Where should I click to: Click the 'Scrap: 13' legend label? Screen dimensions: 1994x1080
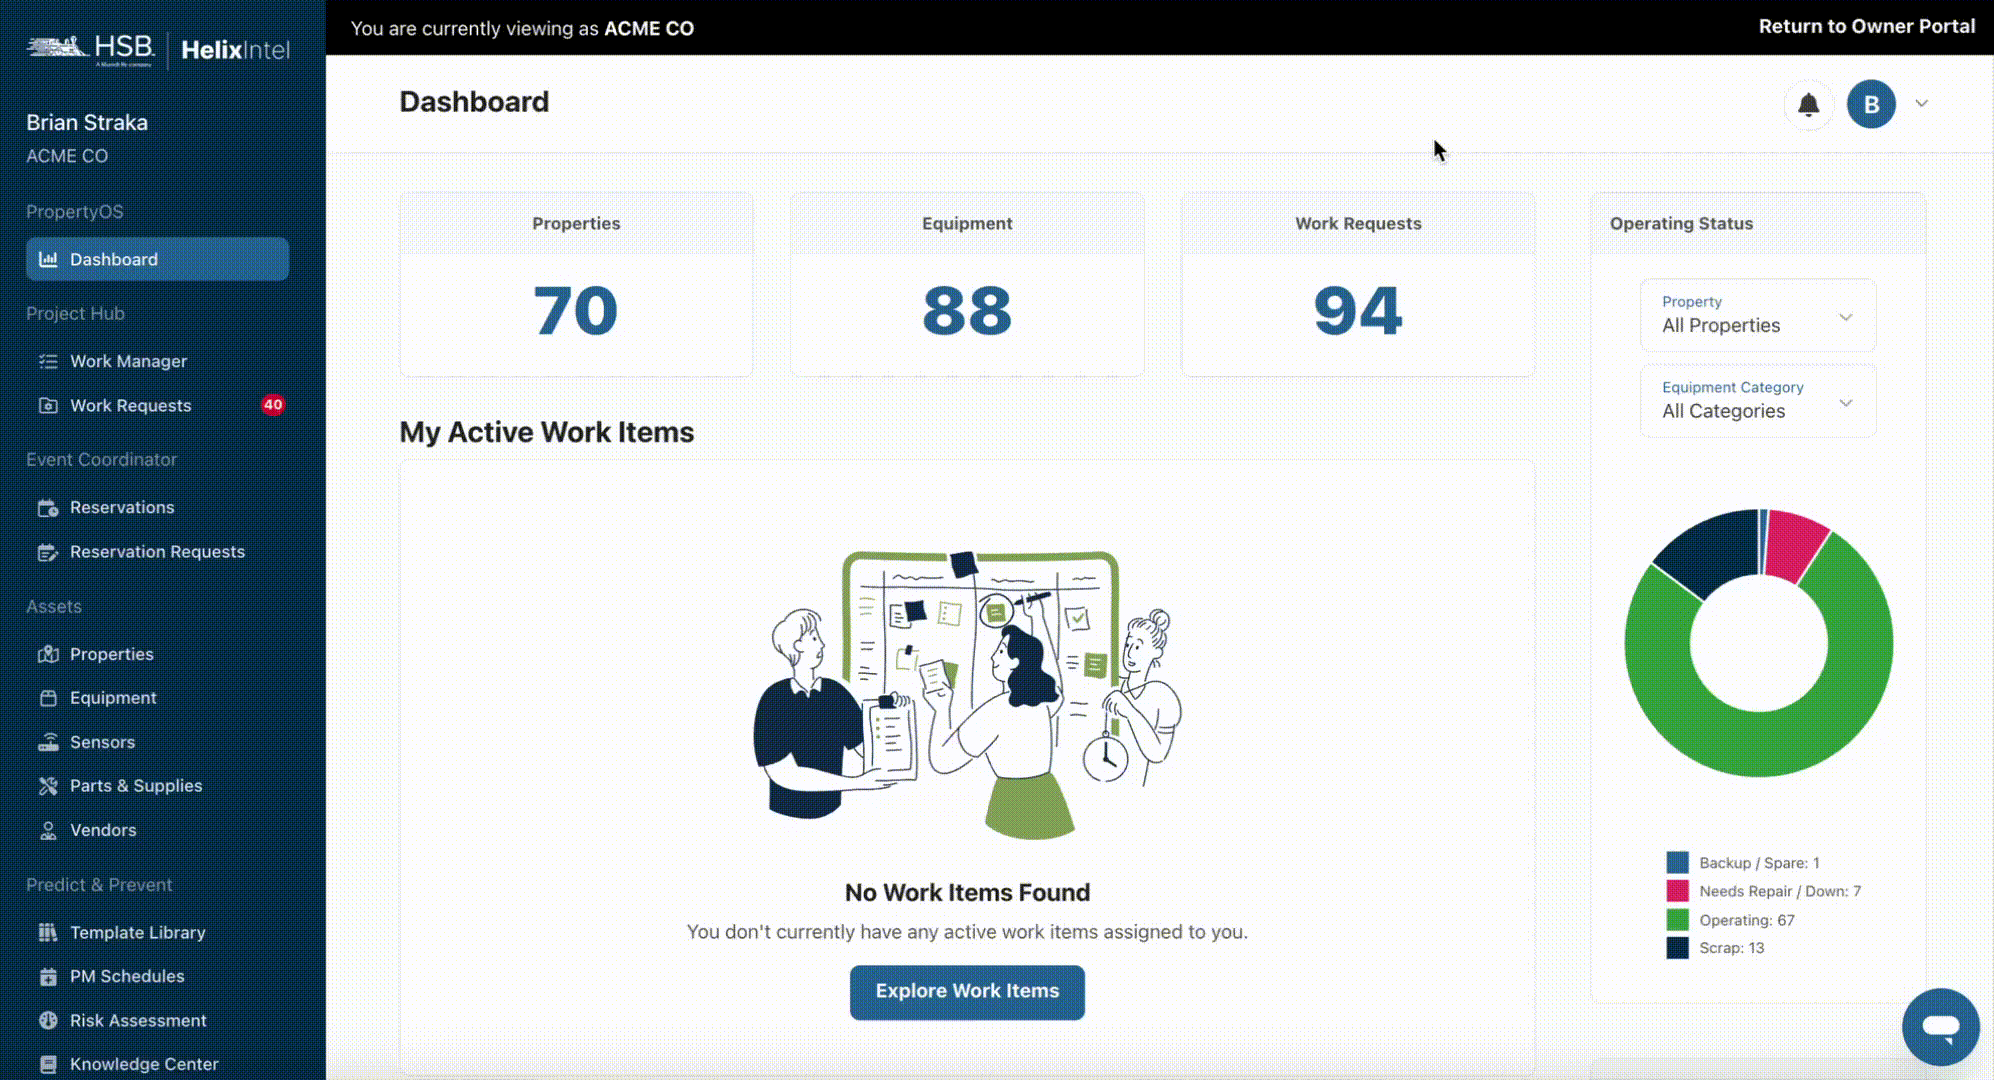tap(1731, 948)
